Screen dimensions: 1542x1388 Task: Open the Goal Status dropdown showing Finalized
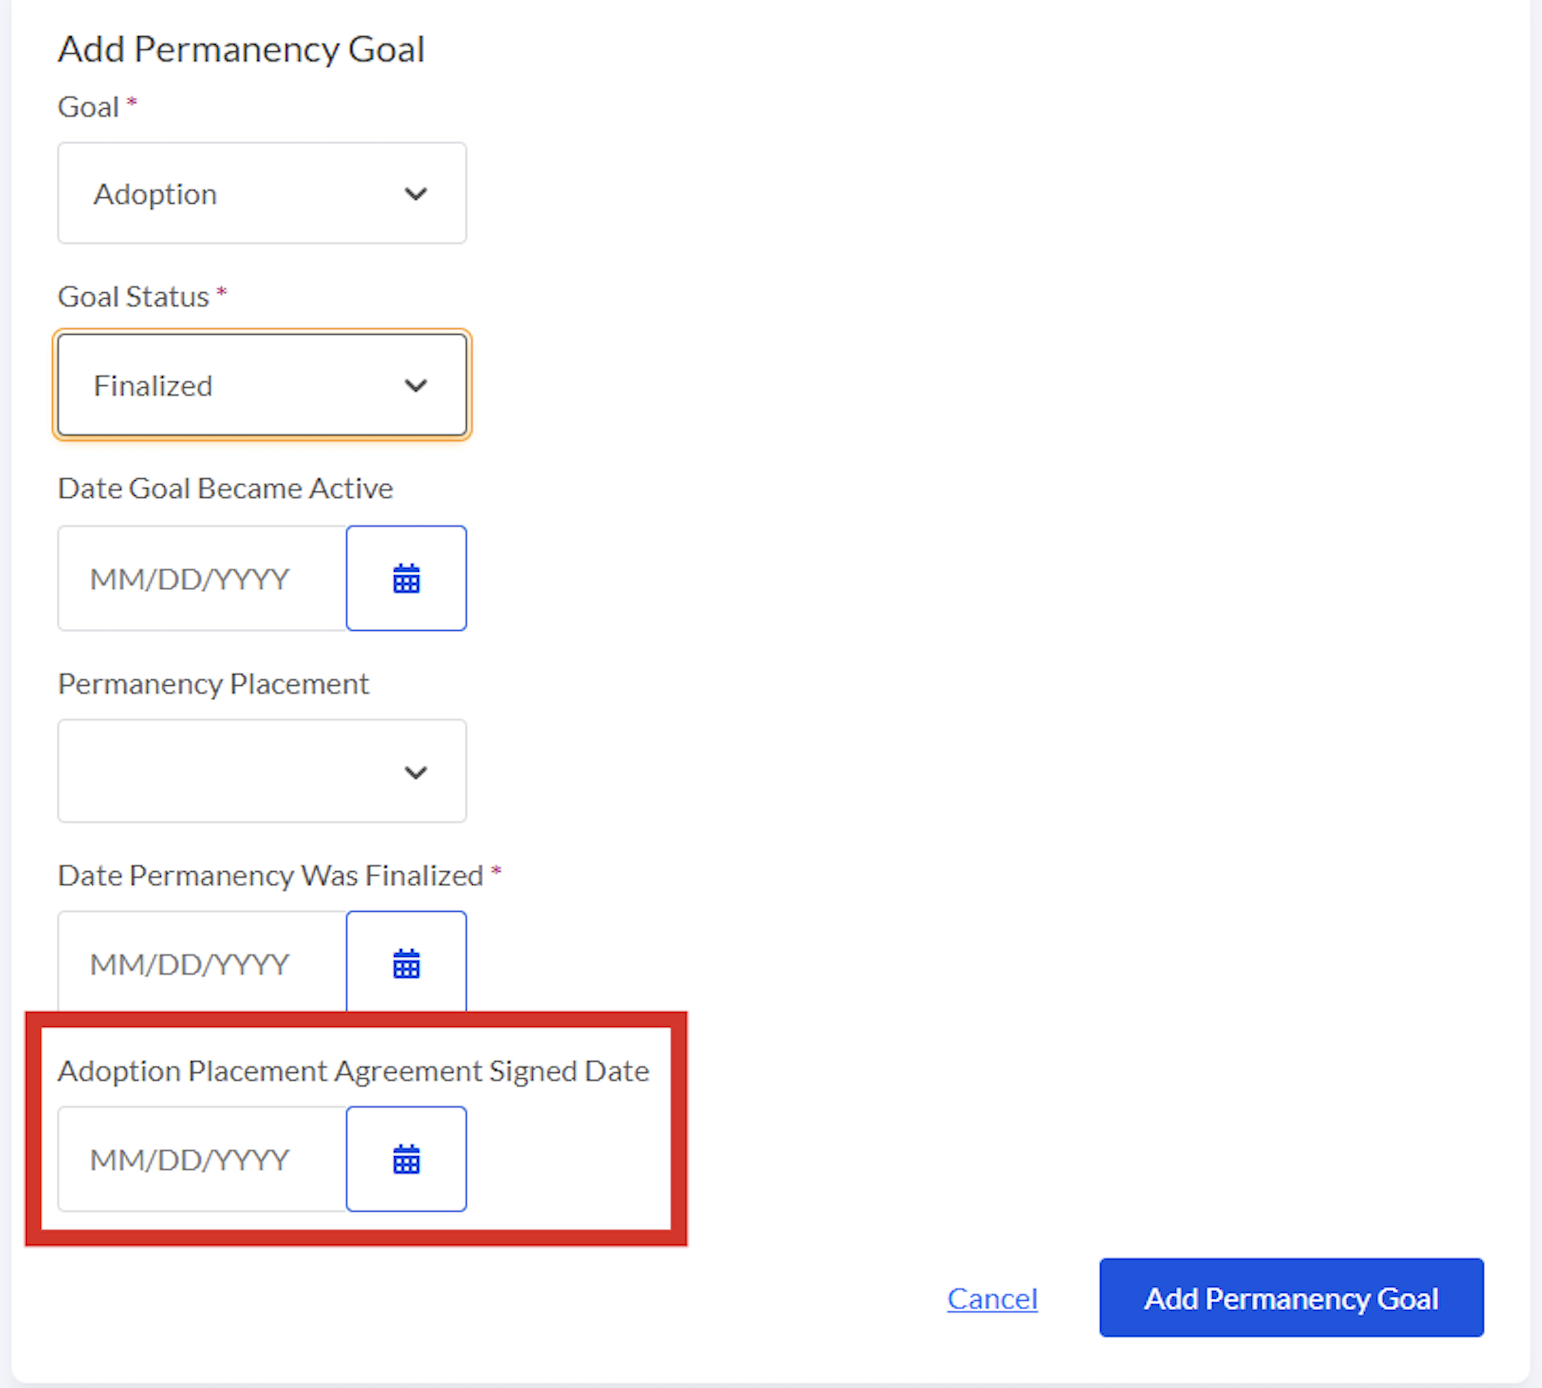tap(260, 385)
